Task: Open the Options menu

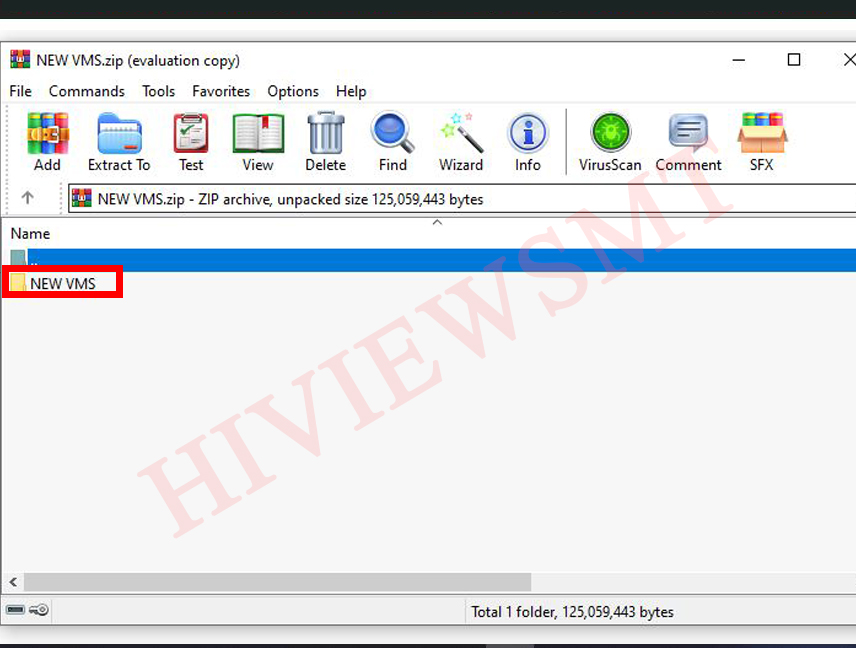Action: click(293, 91)
